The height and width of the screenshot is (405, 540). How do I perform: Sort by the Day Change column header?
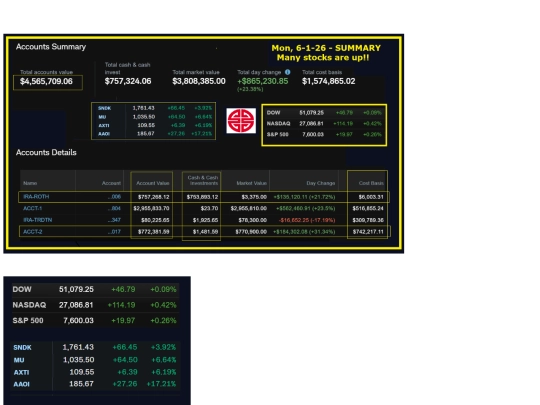coord(321,183)
